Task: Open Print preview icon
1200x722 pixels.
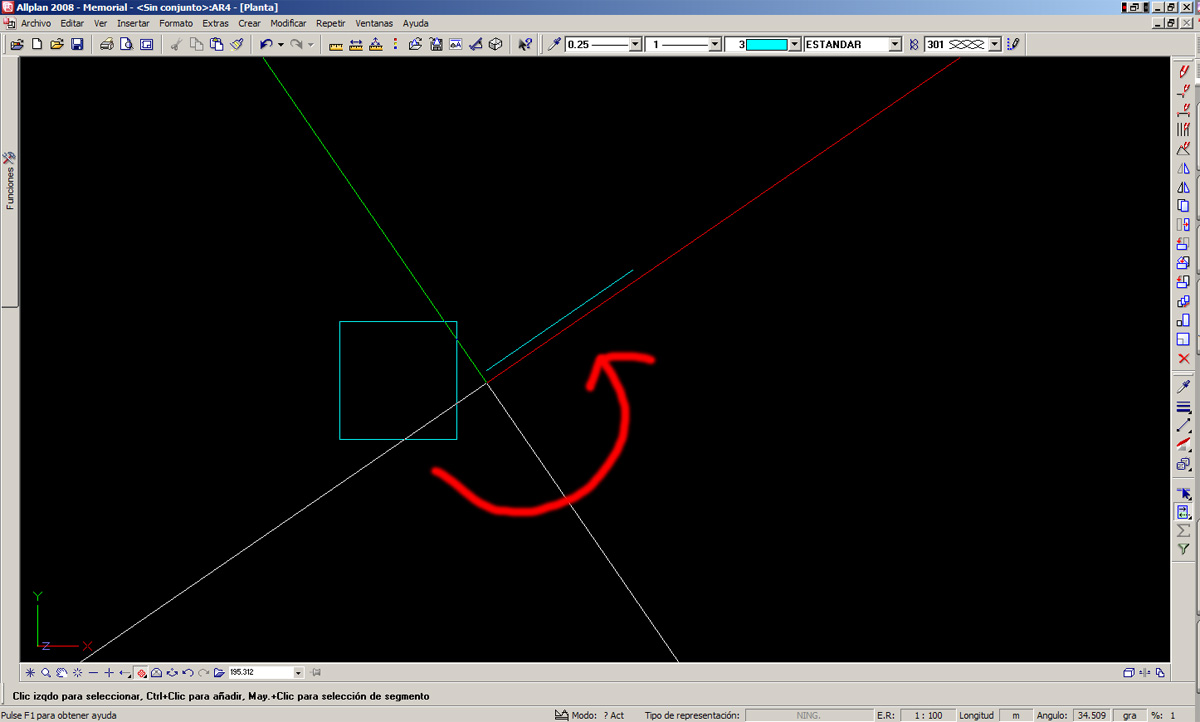Action: 126,45
